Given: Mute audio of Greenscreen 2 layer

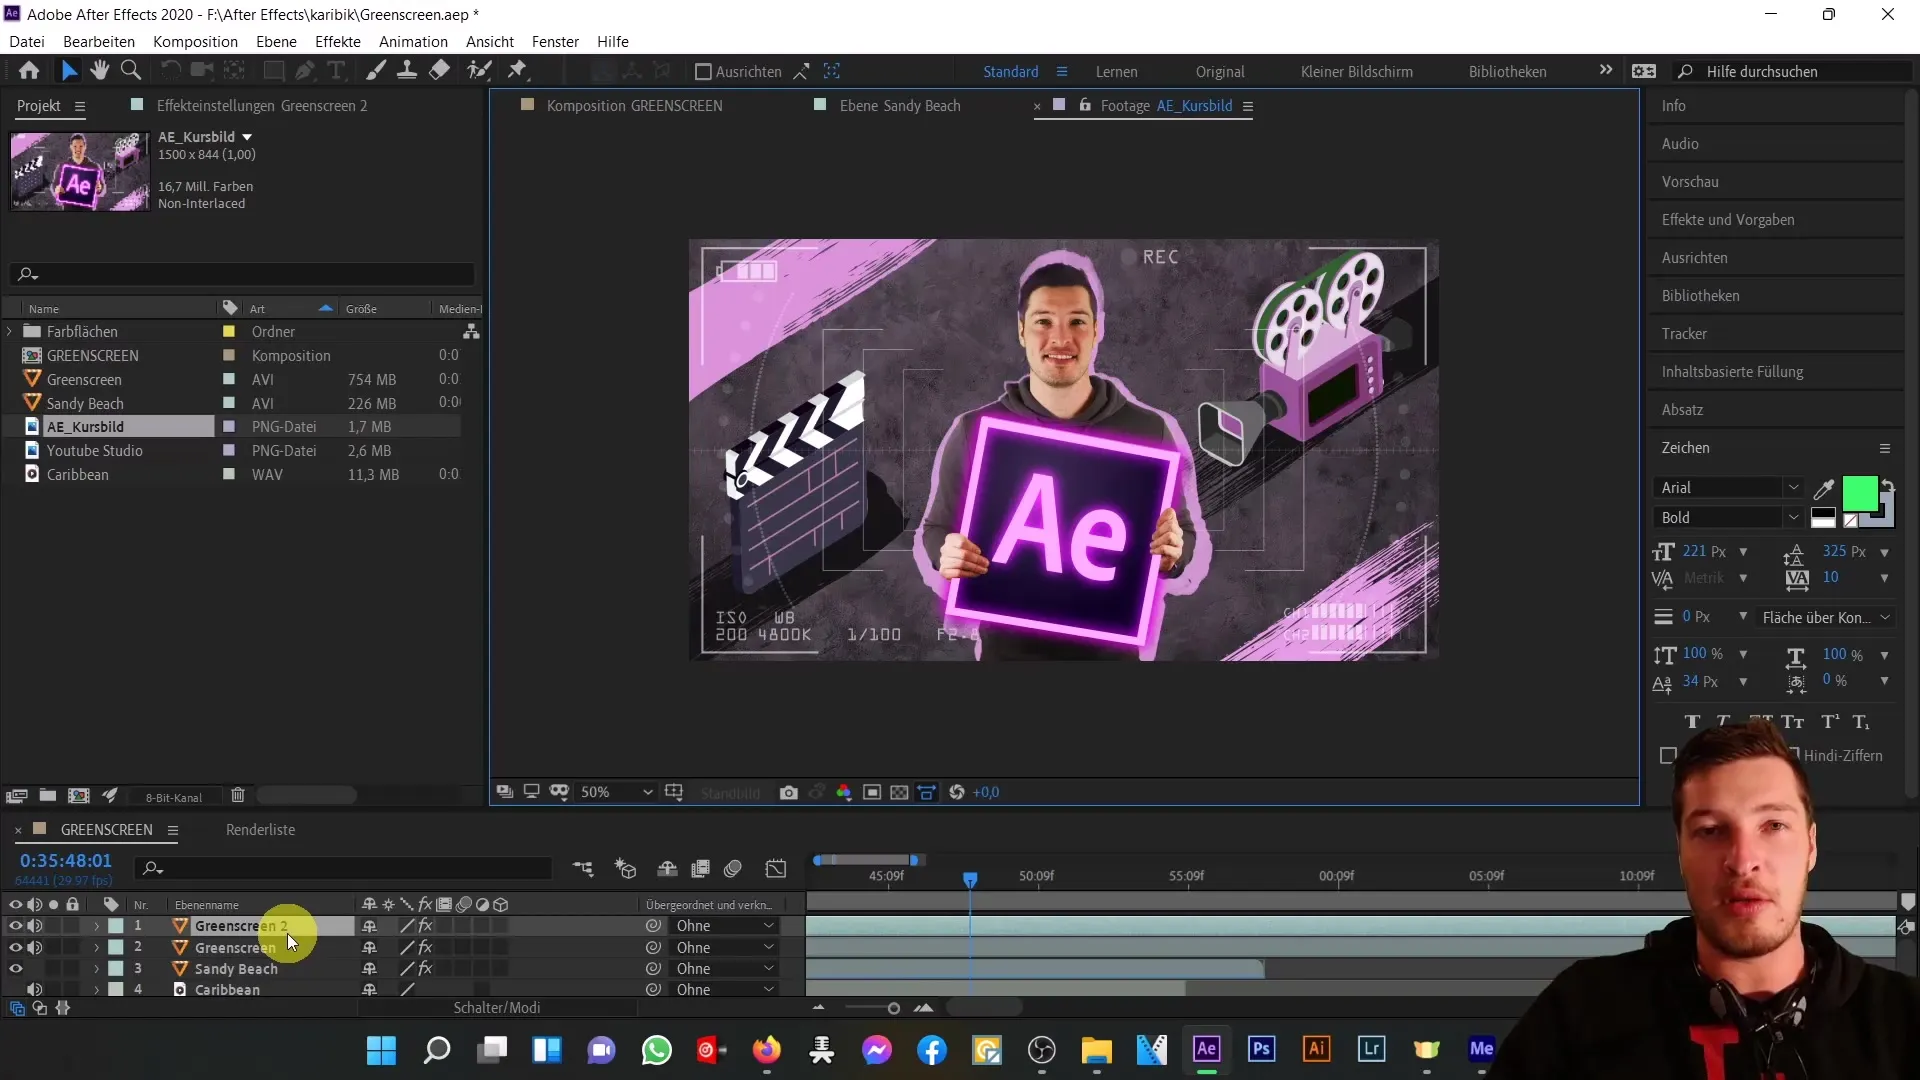Looking at the screenshot, I should click(35, 926).
